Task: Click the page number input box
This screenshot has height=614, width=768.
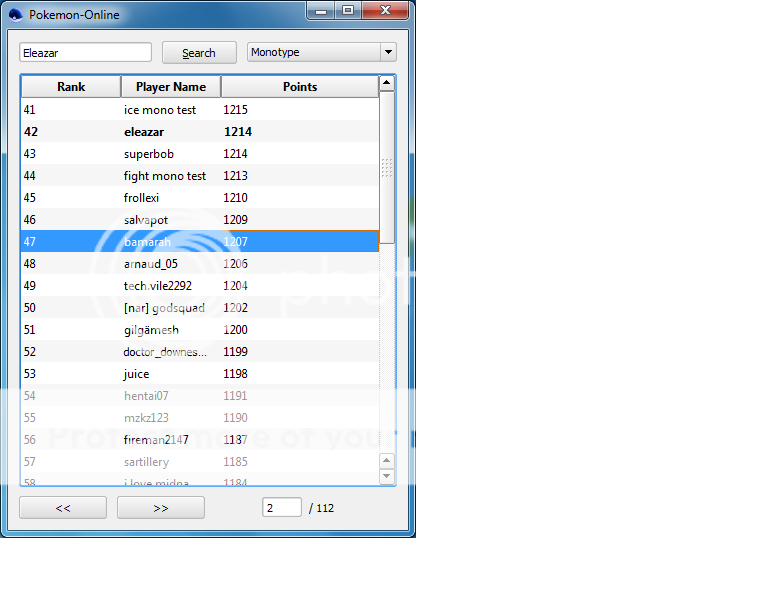Action: (x=282, y=508)
